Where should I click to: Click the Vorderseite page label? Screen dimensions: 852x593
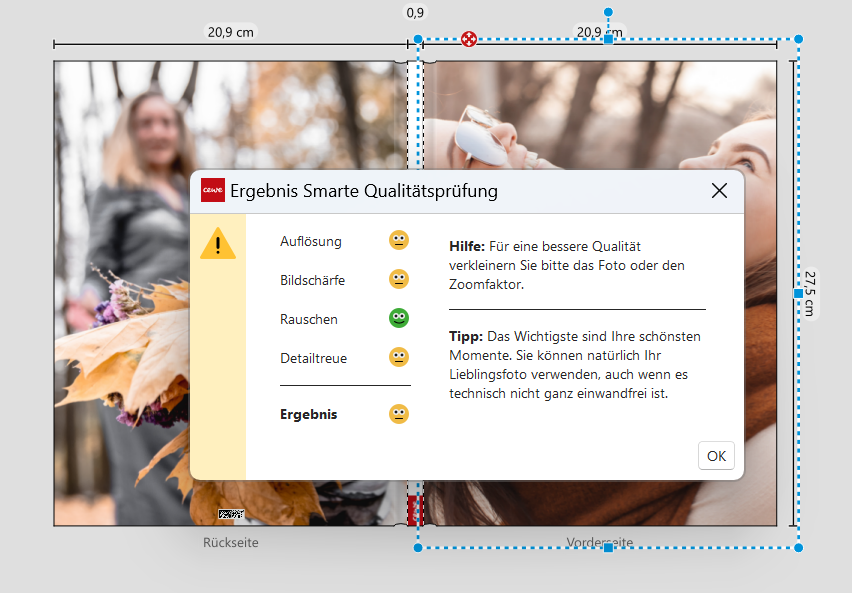tap(599, 542)
